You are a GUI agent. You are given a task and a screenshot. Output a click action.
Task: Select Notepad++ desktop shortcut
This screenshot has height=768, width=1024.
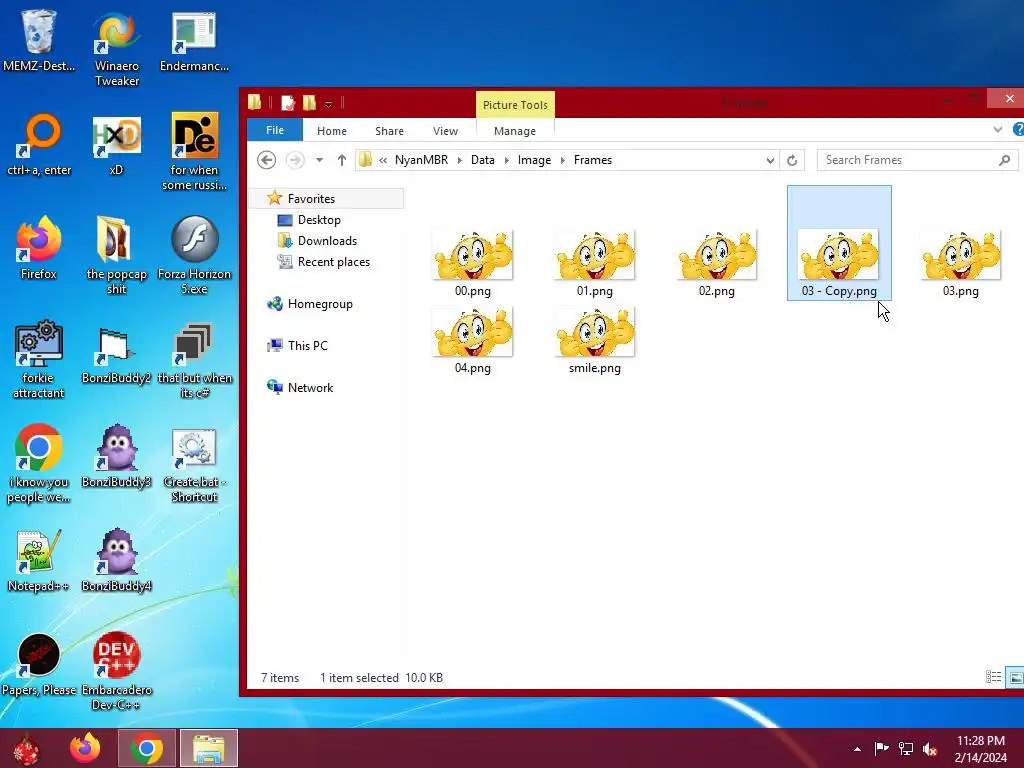pyautogui.click(x=39, y=560)
